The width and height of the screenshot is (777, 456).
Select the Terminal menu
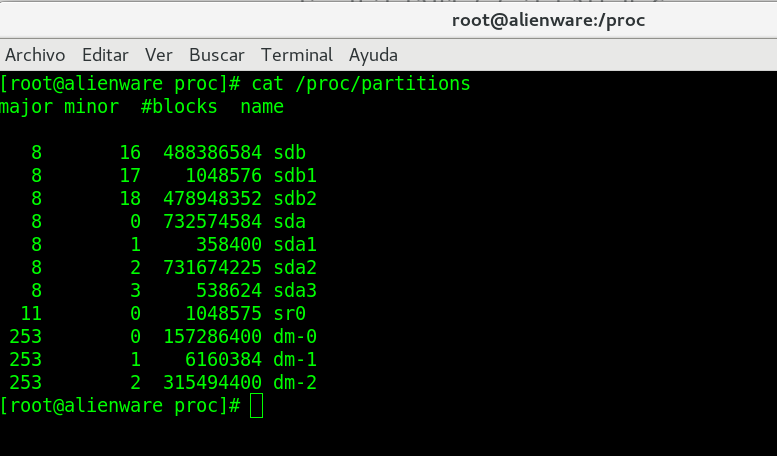coord(297,55)
